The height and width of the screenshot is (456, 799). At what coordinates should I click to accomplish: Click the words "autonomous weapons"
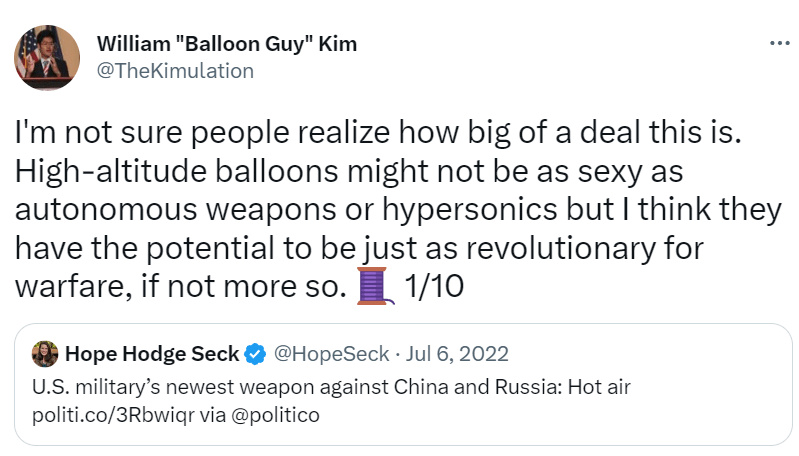tap(147, 210)
